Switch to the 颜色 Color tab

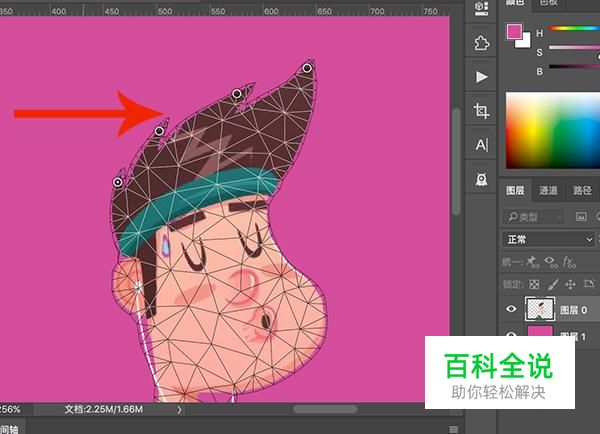[x=515, y=4]
